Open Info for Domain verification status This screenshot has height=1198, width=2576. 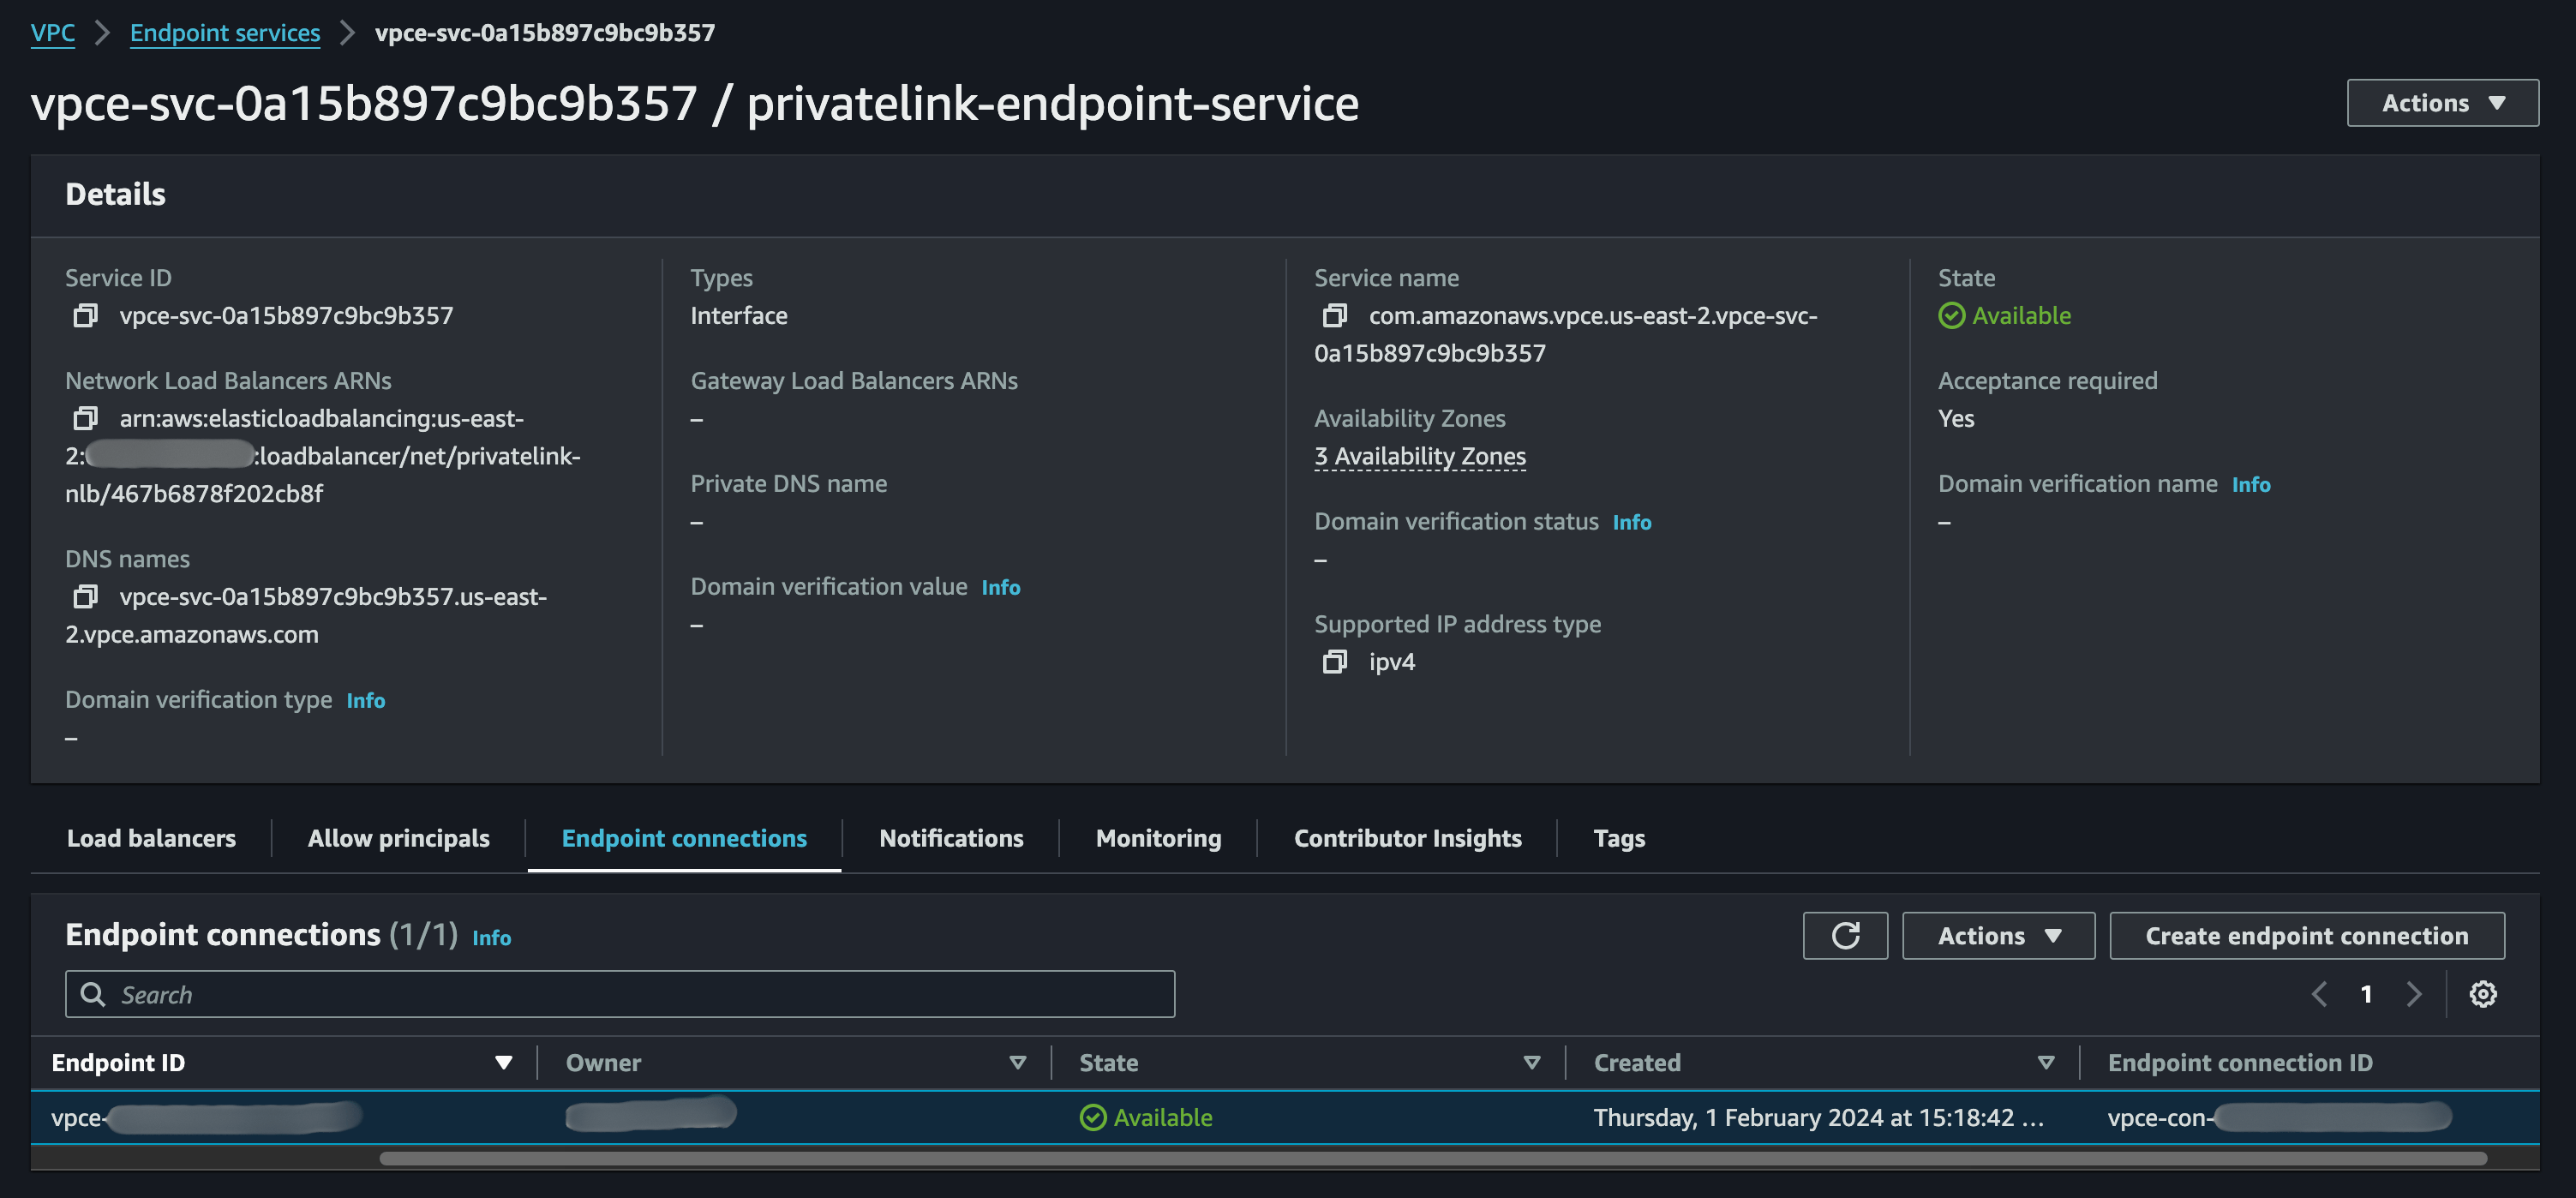coord(1632,522)
